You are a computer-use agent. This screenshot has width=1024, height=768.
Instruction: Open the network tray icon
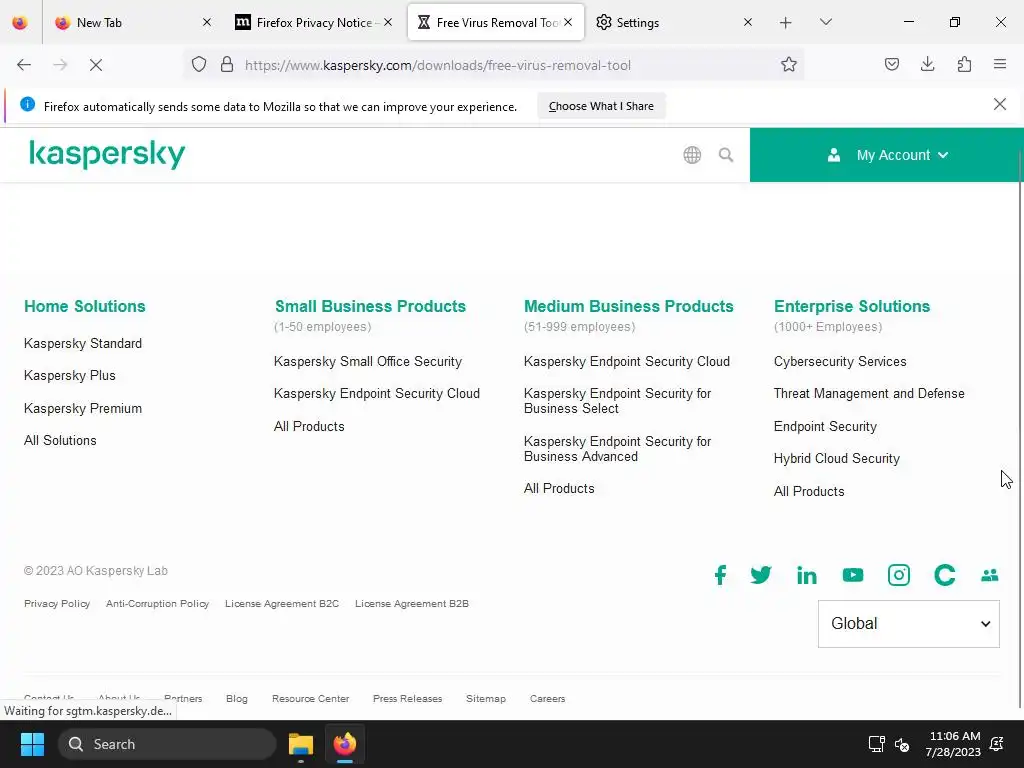pyautogui.click(x=876, y=744)
